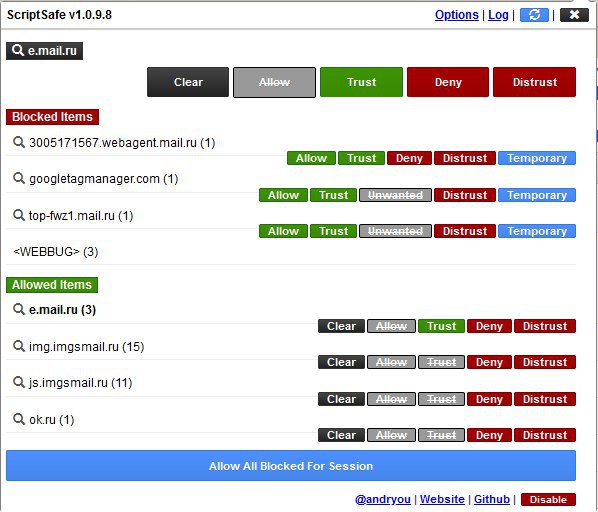Image resolution: width=598 pixels, height=512 pixels.
Task: Click the Blocked Items label
Action: point(52,117)
